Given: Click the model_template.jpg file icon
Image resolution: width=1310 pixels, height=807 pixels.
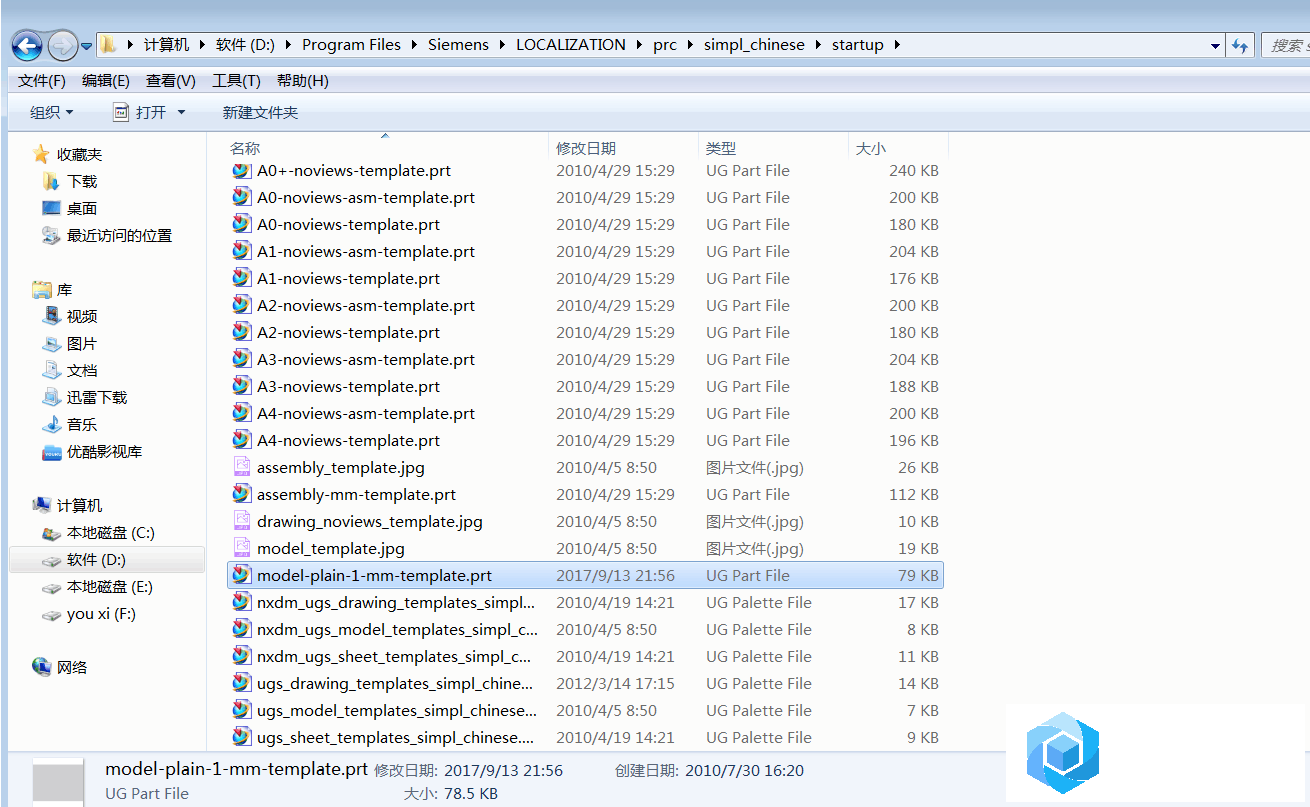Looking at the screenshot, I should 241,548.
